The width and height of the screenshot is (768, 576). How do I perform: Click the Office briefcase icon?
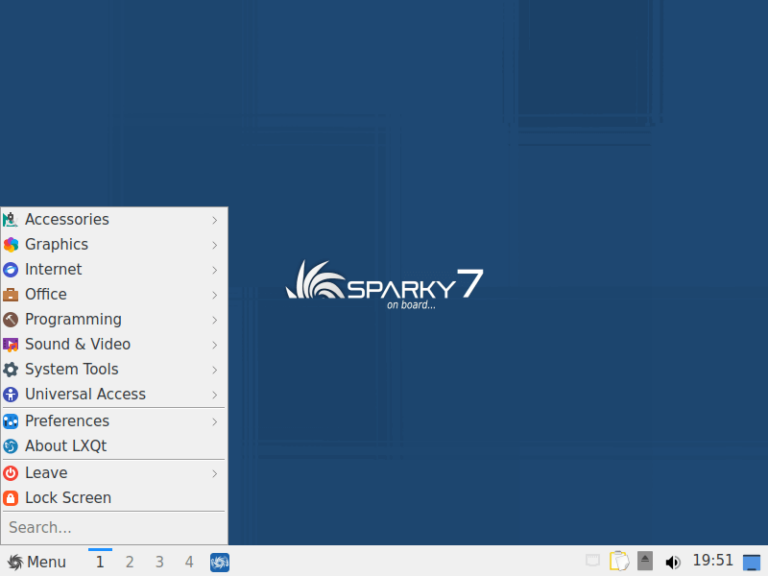(11, 294)
